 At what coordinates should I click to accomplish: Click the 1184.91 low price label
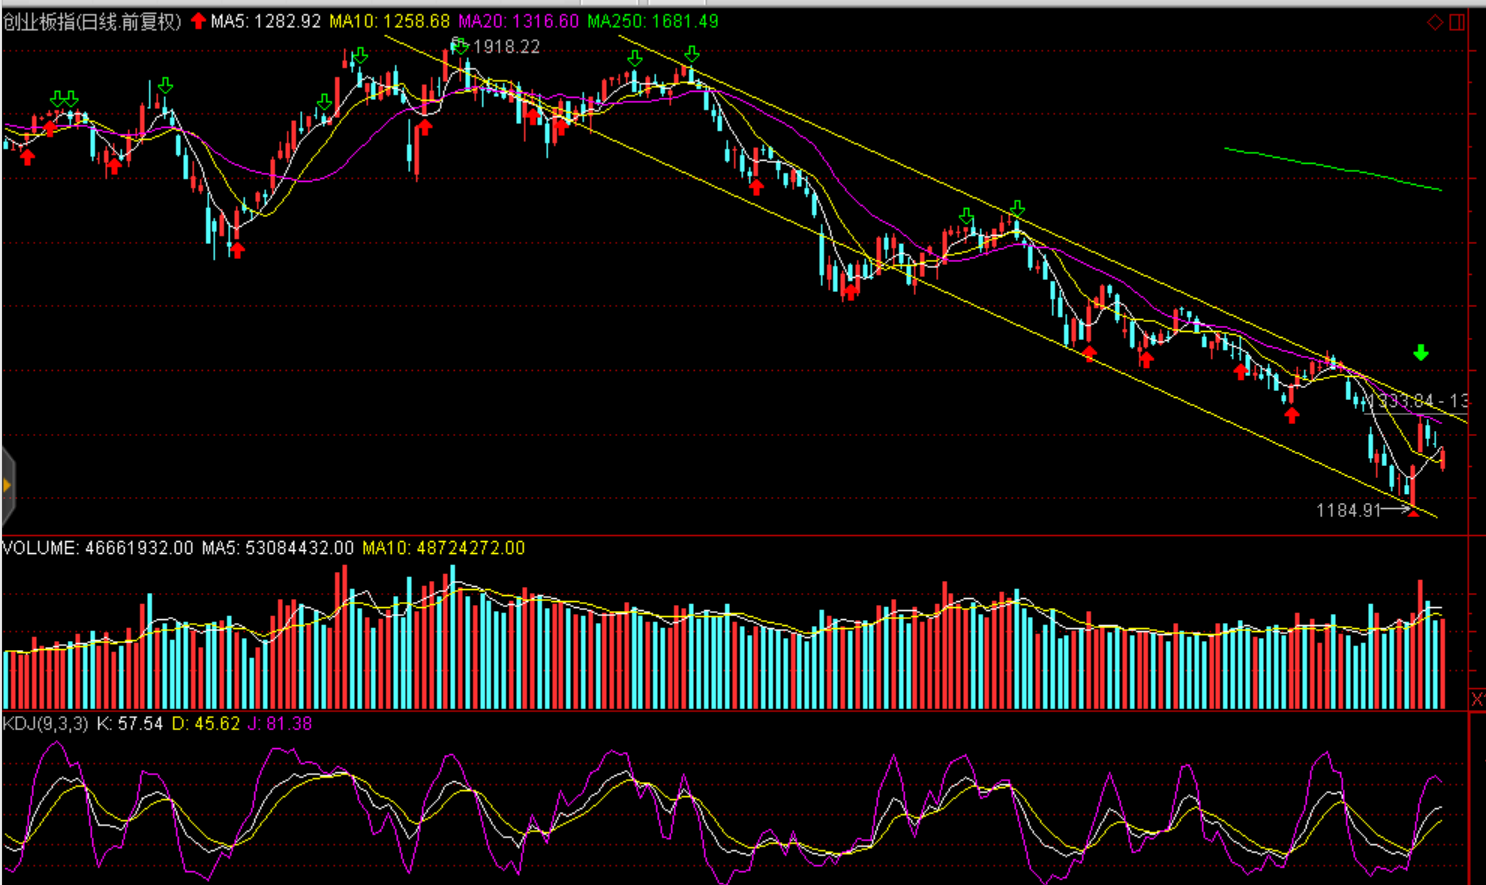tap(1347, 510)
